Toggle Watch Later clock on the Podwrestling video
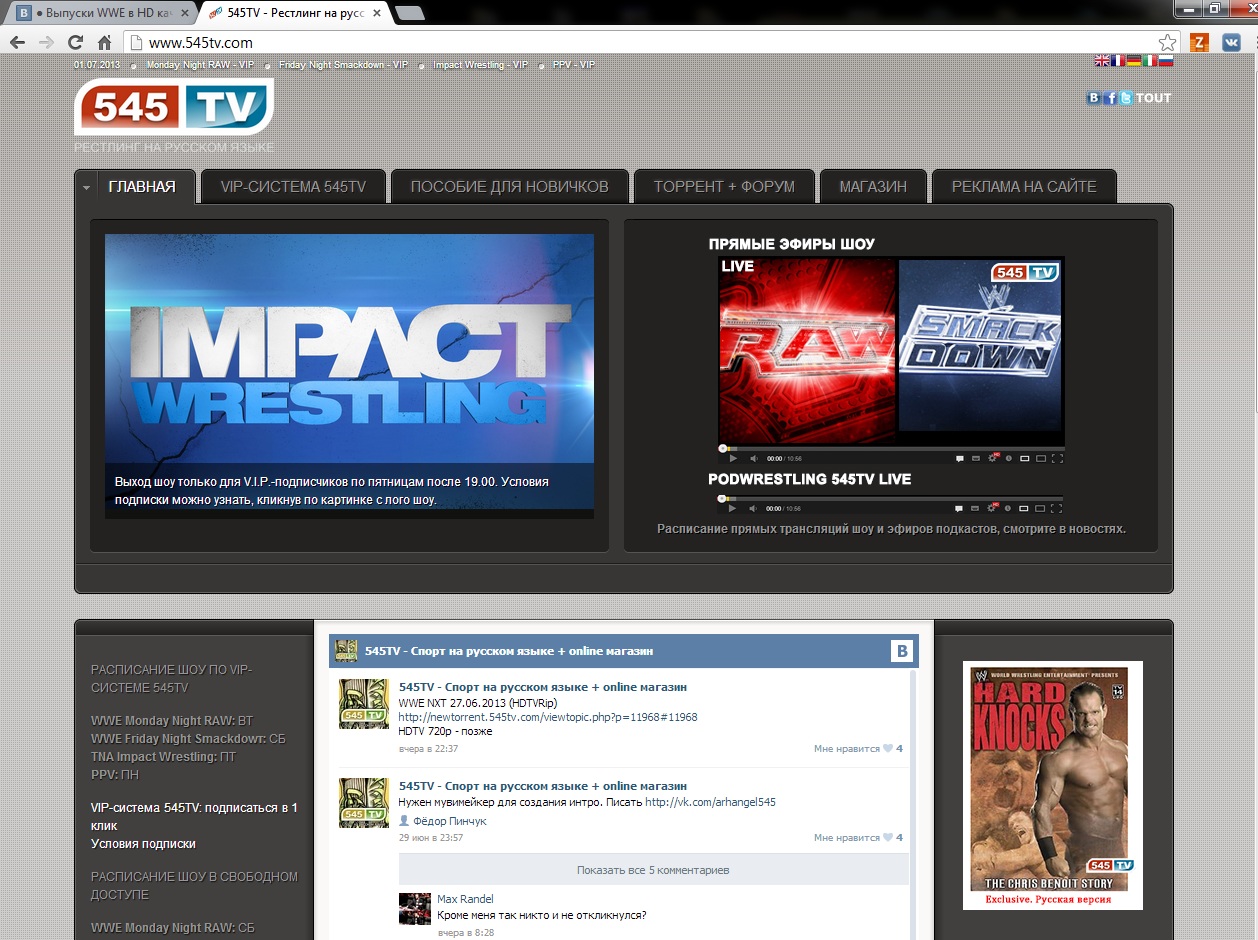Image resolution: width=1258 pixels, height=940 pixels. click(x=1008, y=508)
